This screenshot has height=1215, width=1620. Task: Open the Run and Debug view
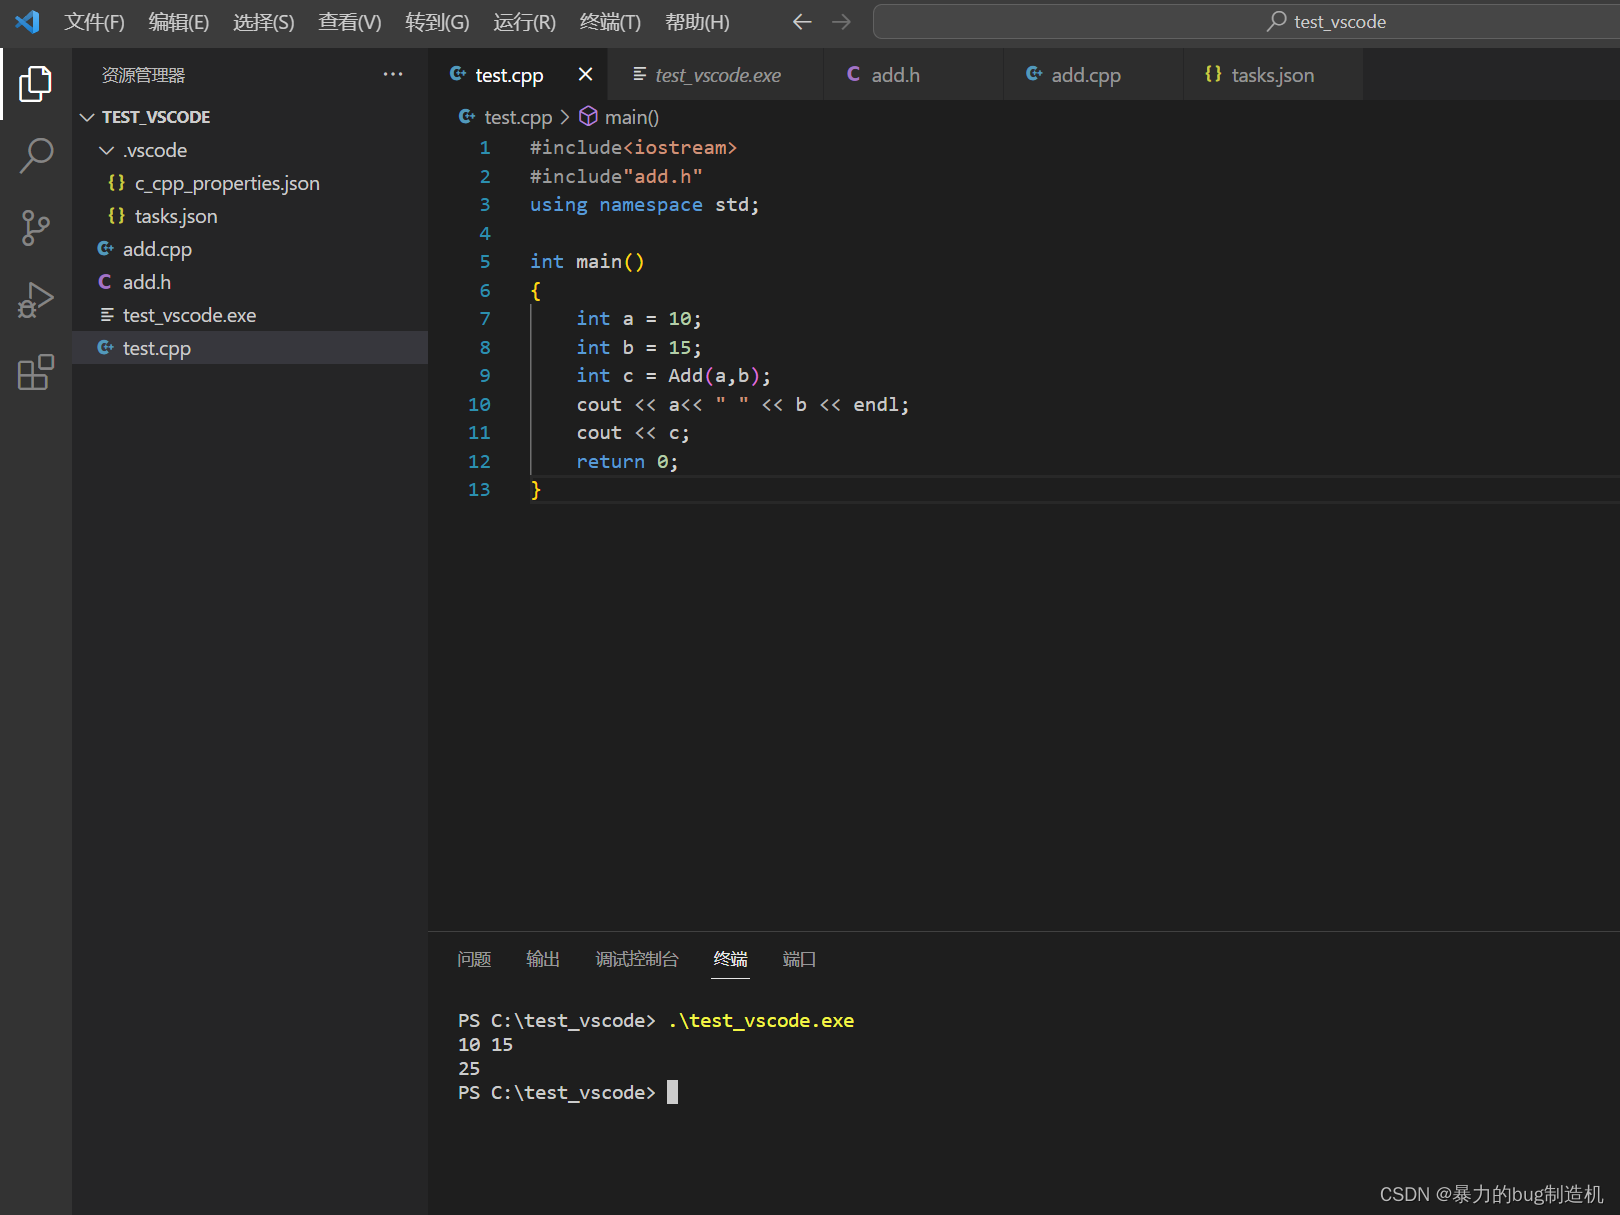[36, 300]
